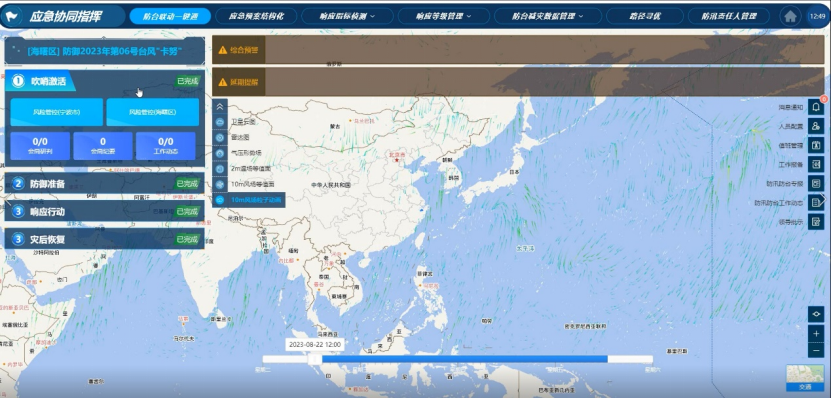Zoom in the map with plus icon
831x398 pixels.
click(816, 334)
